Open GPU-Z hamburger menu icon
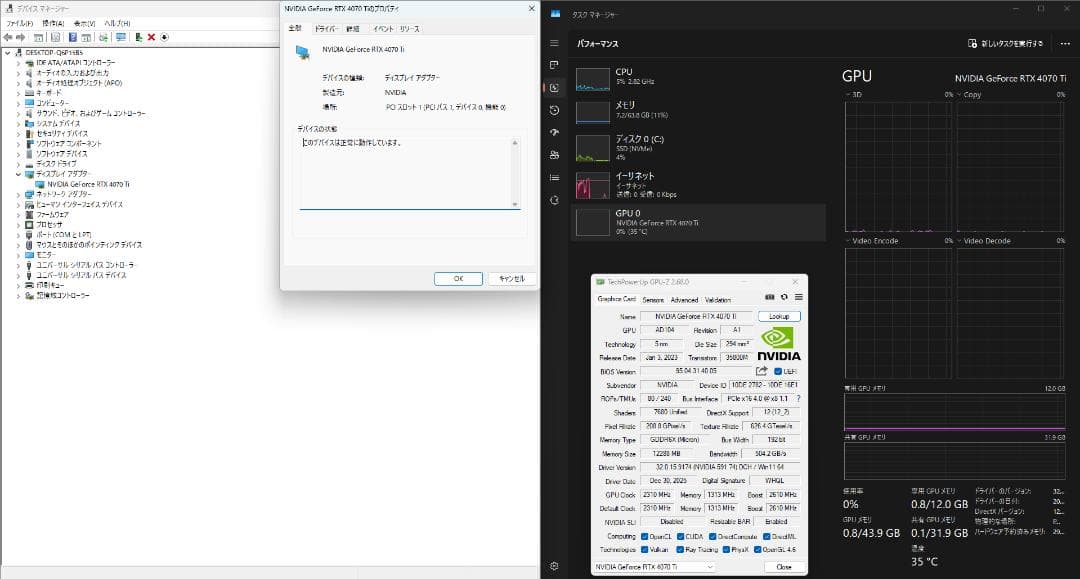This screenshot has width=1080, height=579. pos(798,297)
